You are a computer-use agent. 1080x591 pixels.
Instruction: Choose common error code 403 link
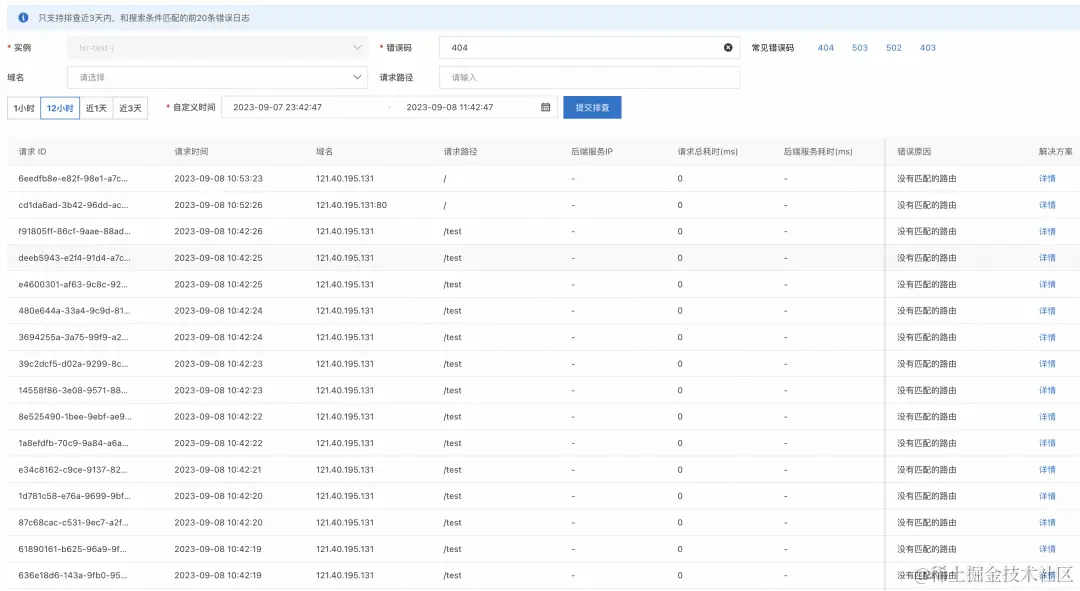click(928, 48)
